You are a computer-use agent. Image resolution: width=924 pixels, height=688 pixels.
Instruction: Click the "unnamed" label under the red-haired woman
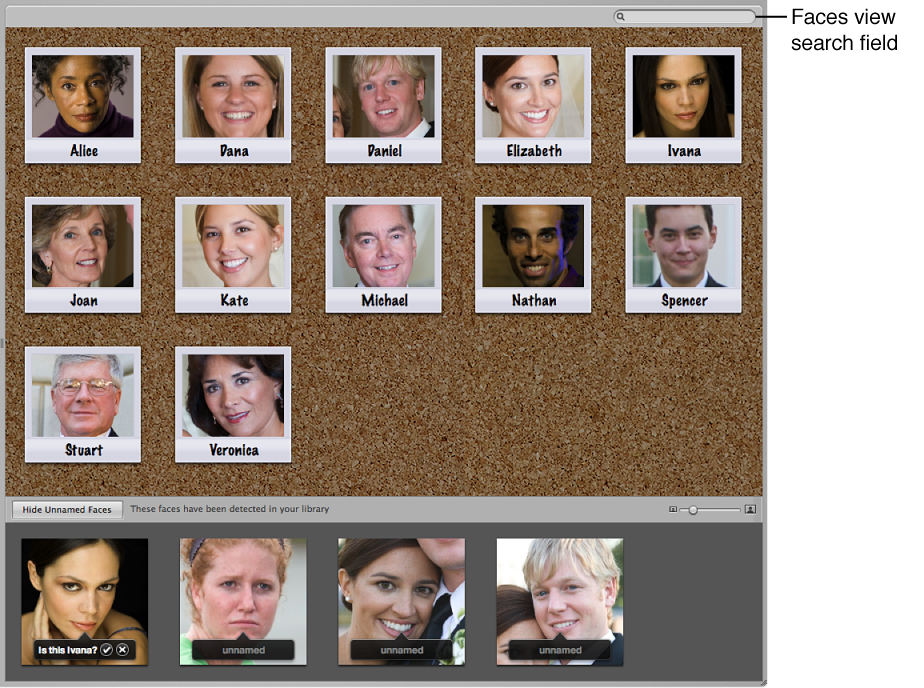[x=242, y=649]
